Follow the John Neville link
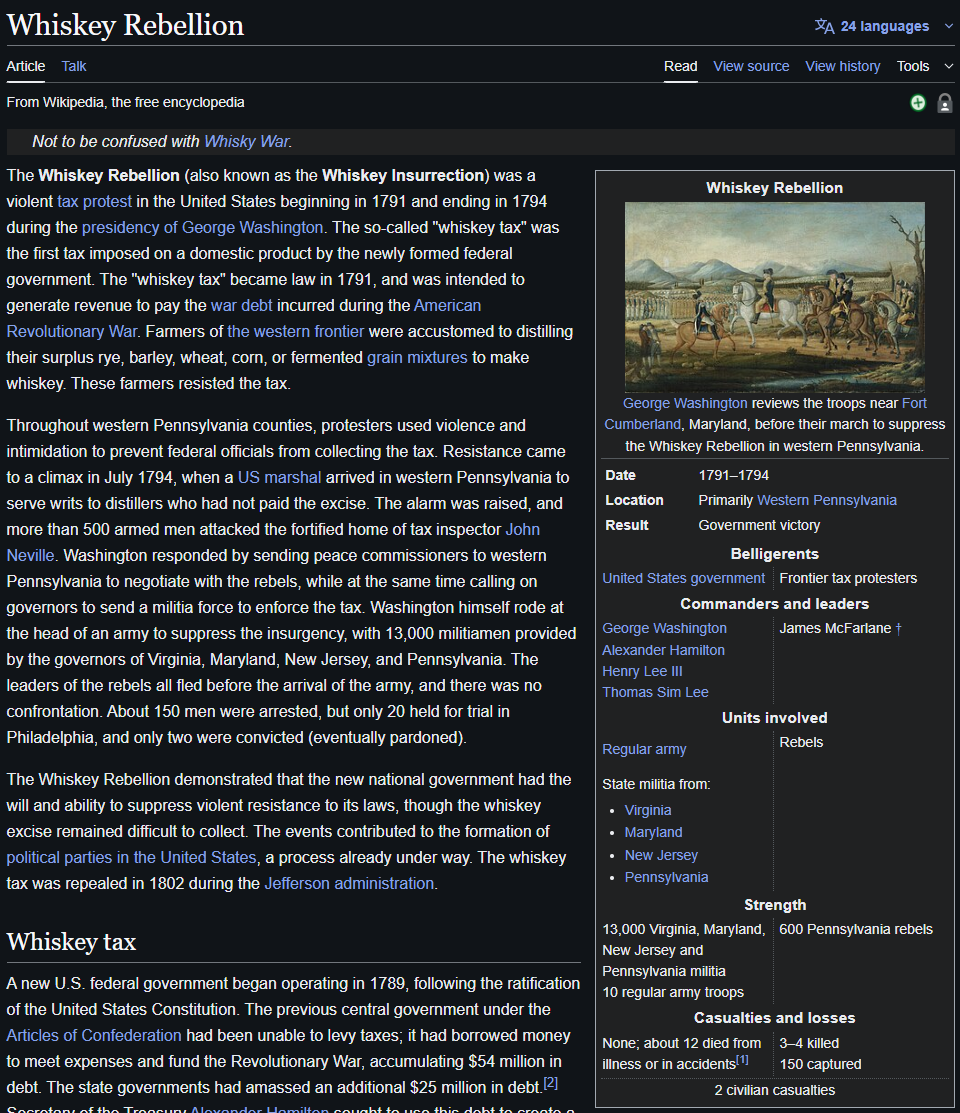This screenshot has height=1113, width=960. tap(523, 530)
